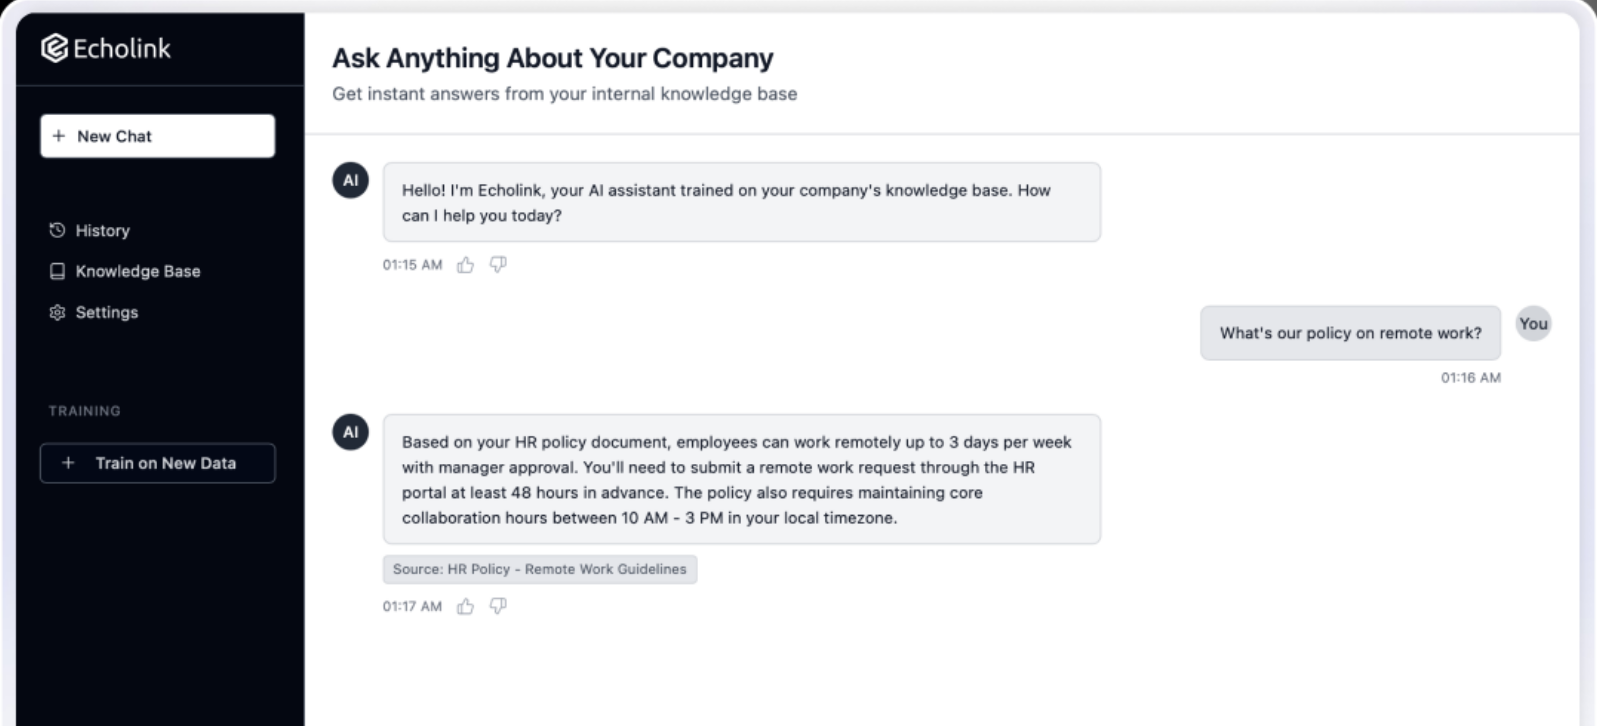Click the Settings gear icon

coord(57,312)
